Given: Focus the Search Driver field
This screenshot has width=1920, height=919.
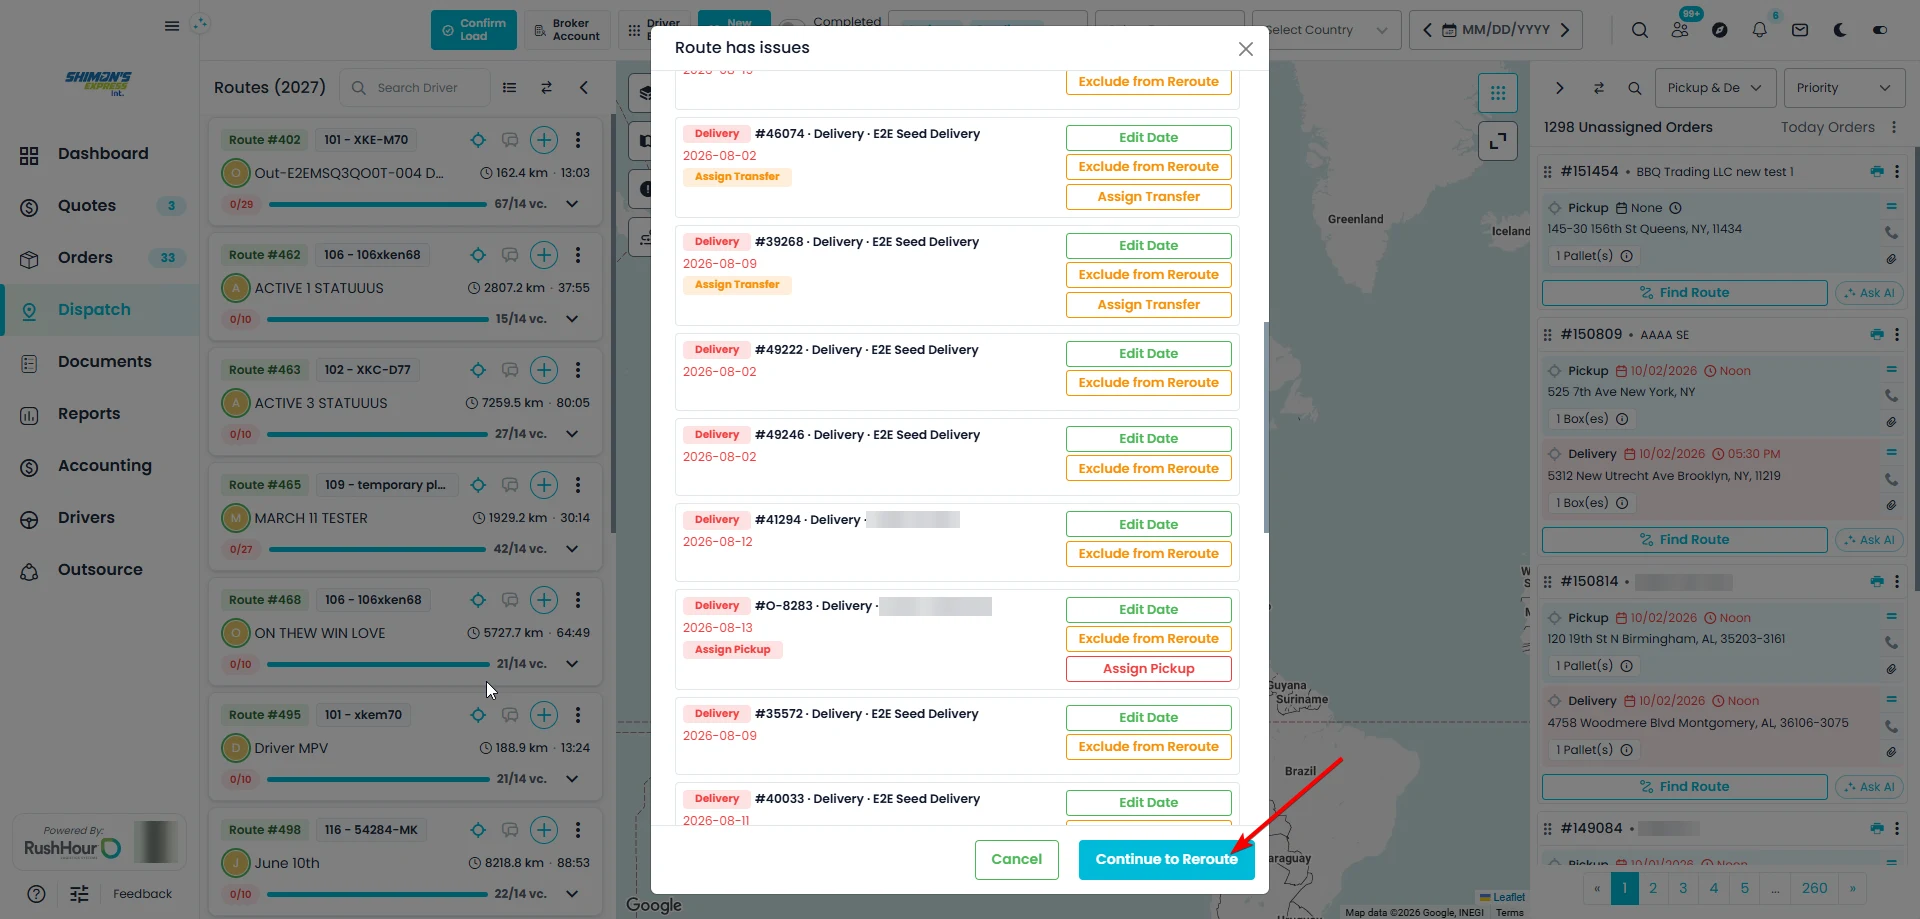Looking at the screenshot, I should pos(415,88).
